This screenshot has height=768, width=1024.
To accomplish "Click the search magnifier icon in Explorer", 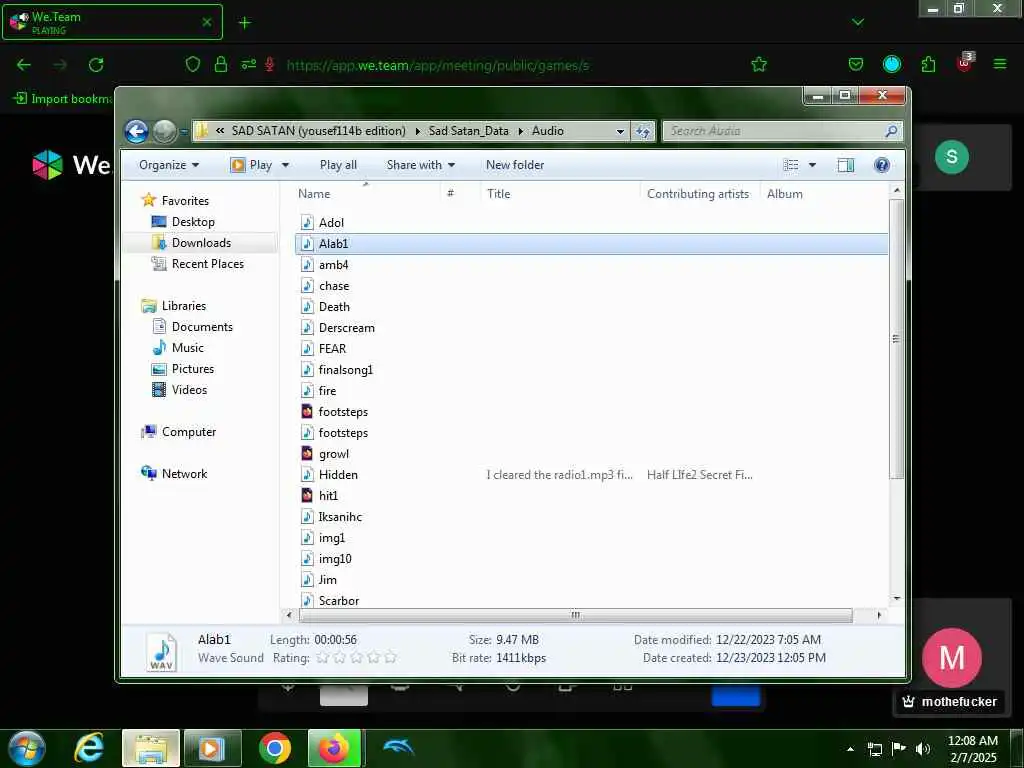I will coord(891,131).
